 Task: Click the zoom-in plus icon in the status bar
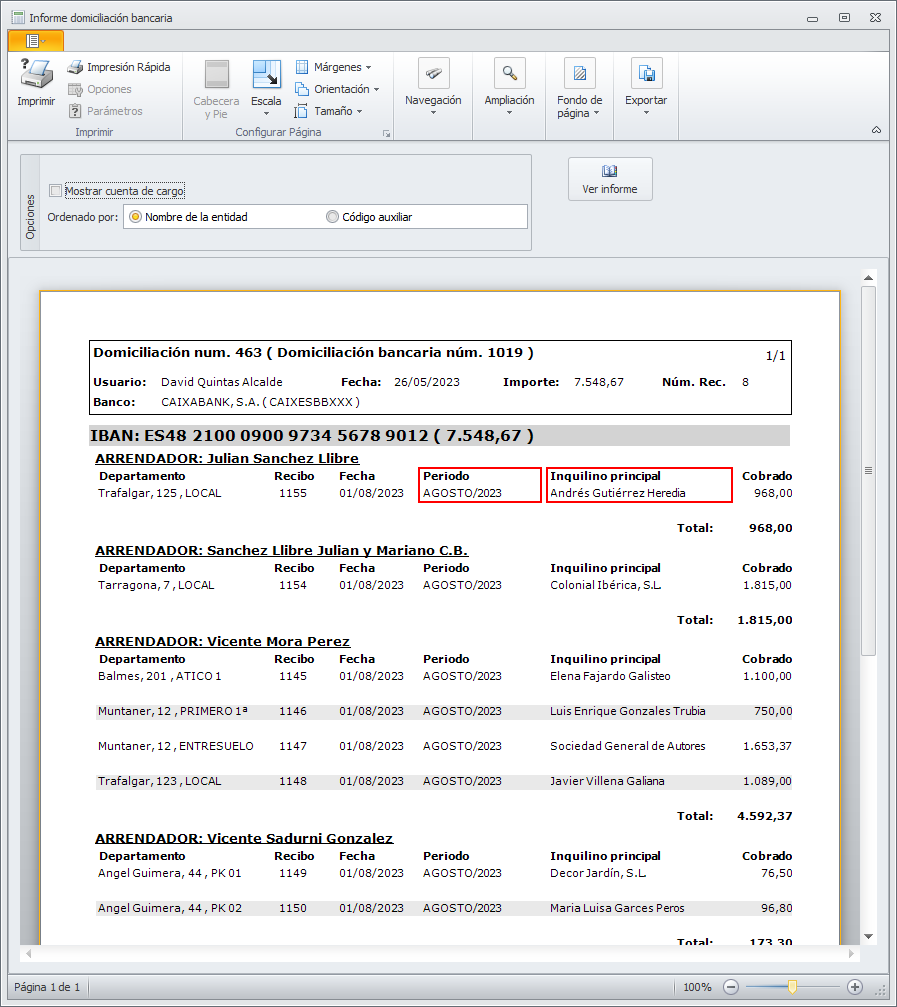coord(855,987)
